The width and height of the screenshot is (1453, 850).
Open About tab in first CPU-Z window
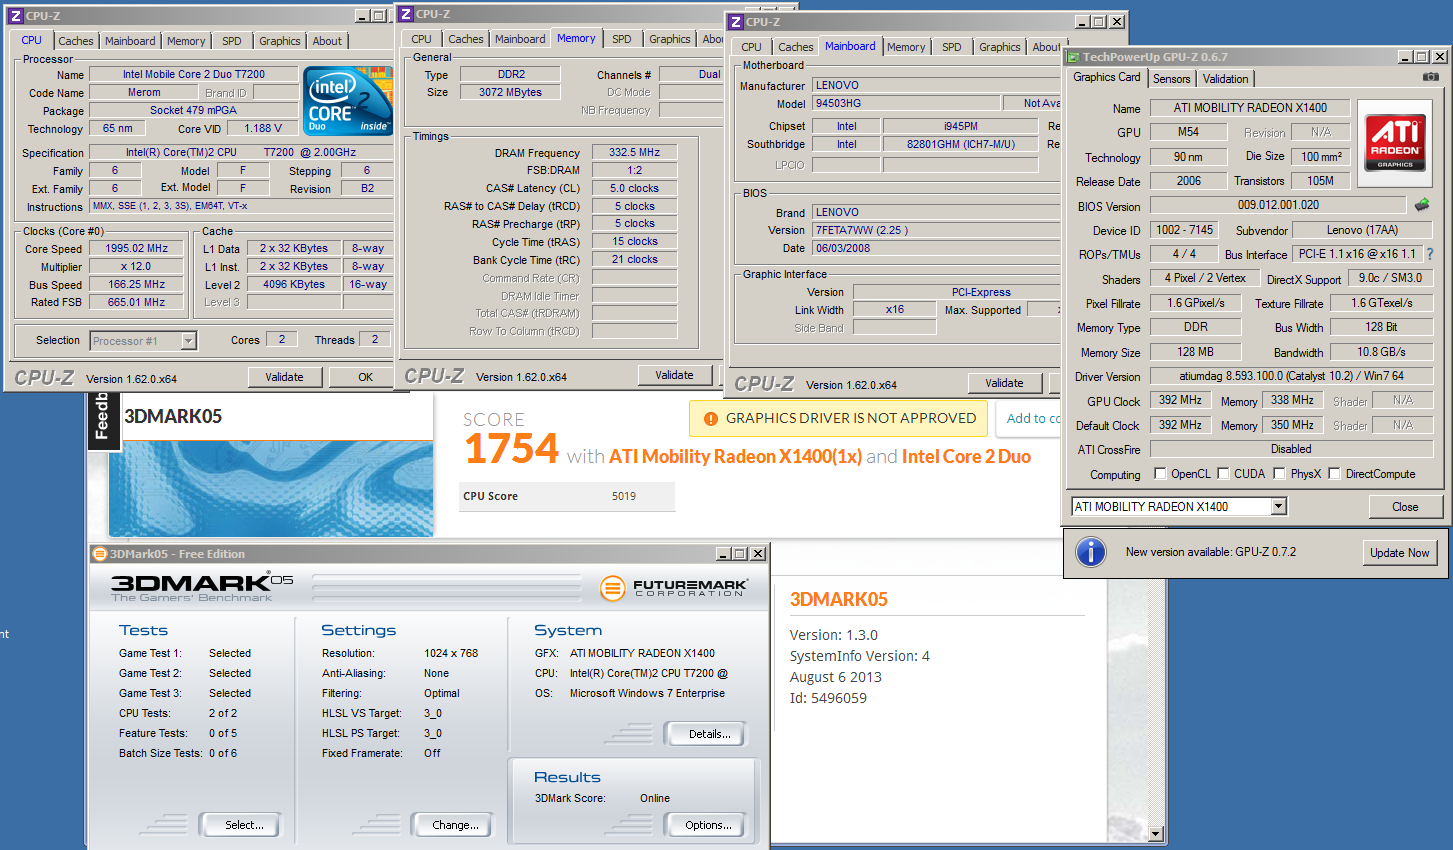click(327, 41)
